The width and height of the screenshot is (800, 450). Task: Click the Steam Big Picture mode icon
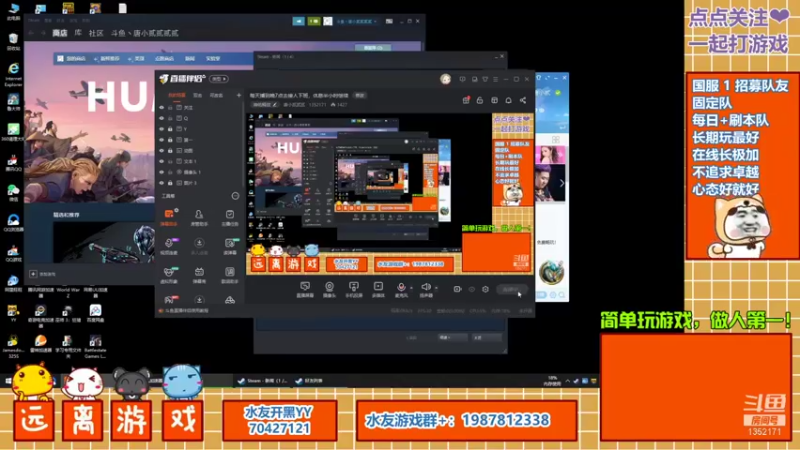pyautogui.click(x=389, y=21)
